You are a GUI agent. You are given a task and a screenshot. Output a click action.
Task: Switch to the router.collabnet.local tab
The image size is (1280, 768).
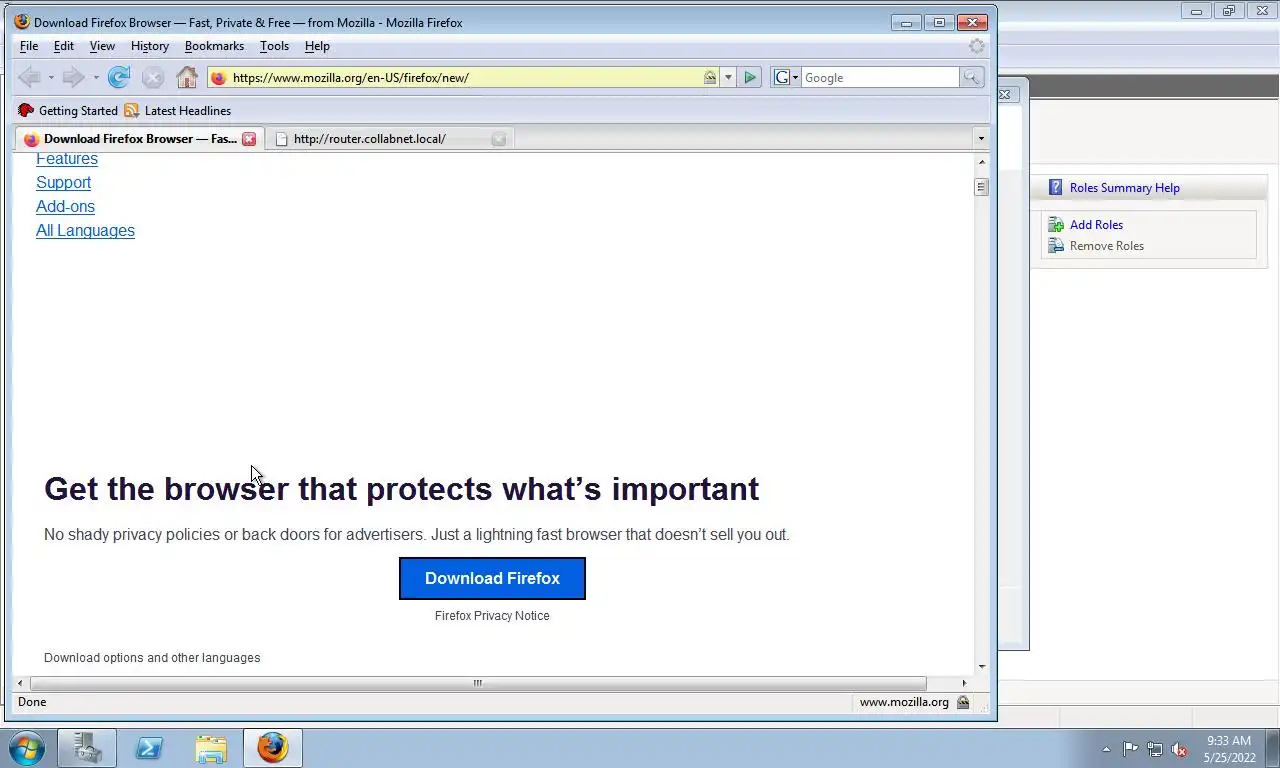coord(390,139)
